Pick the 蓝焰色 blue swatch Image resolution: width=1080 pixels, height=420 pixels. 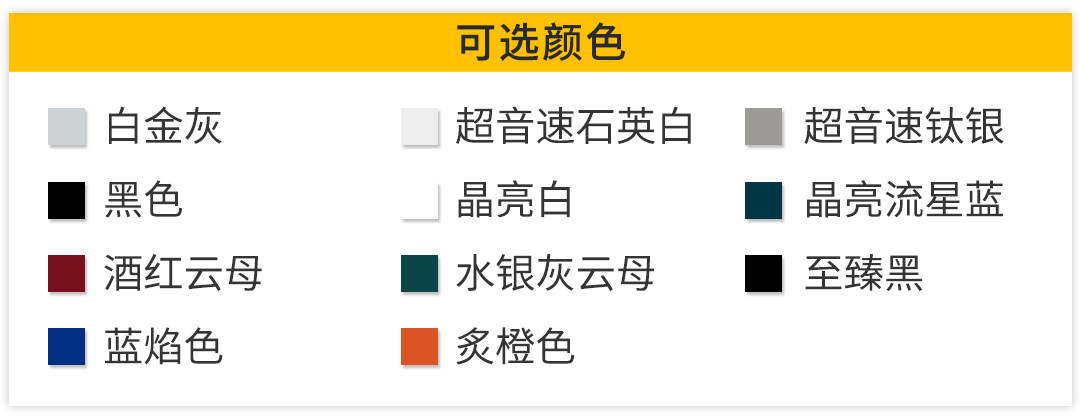click(x=67, y=346)
